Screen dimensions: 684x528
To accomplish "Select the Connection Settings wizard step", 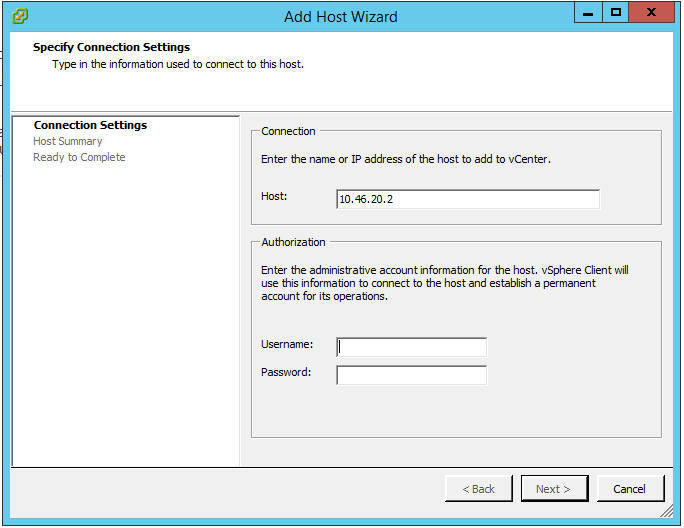I will coord(90,126).
